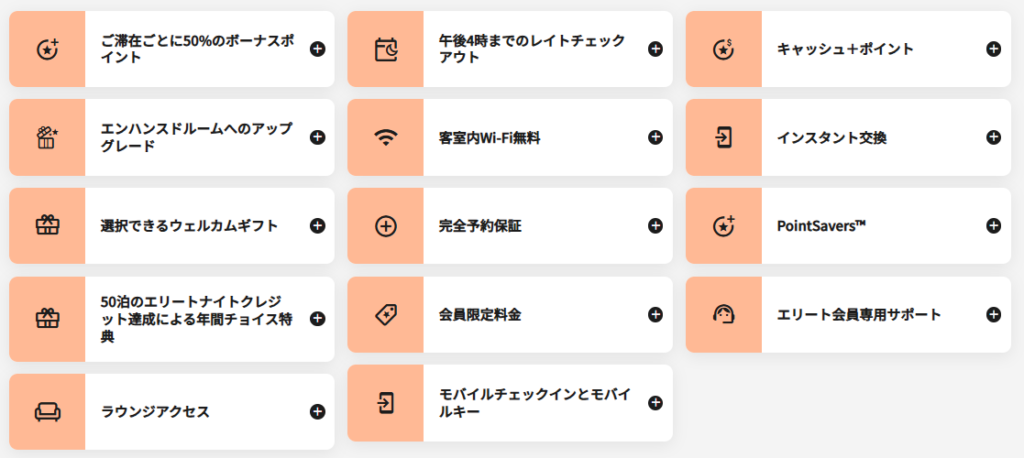The height and width of the screenshot is (458, 1024).
Task: Click the mobile check-in phone icon
Action: tap(385, 402)
